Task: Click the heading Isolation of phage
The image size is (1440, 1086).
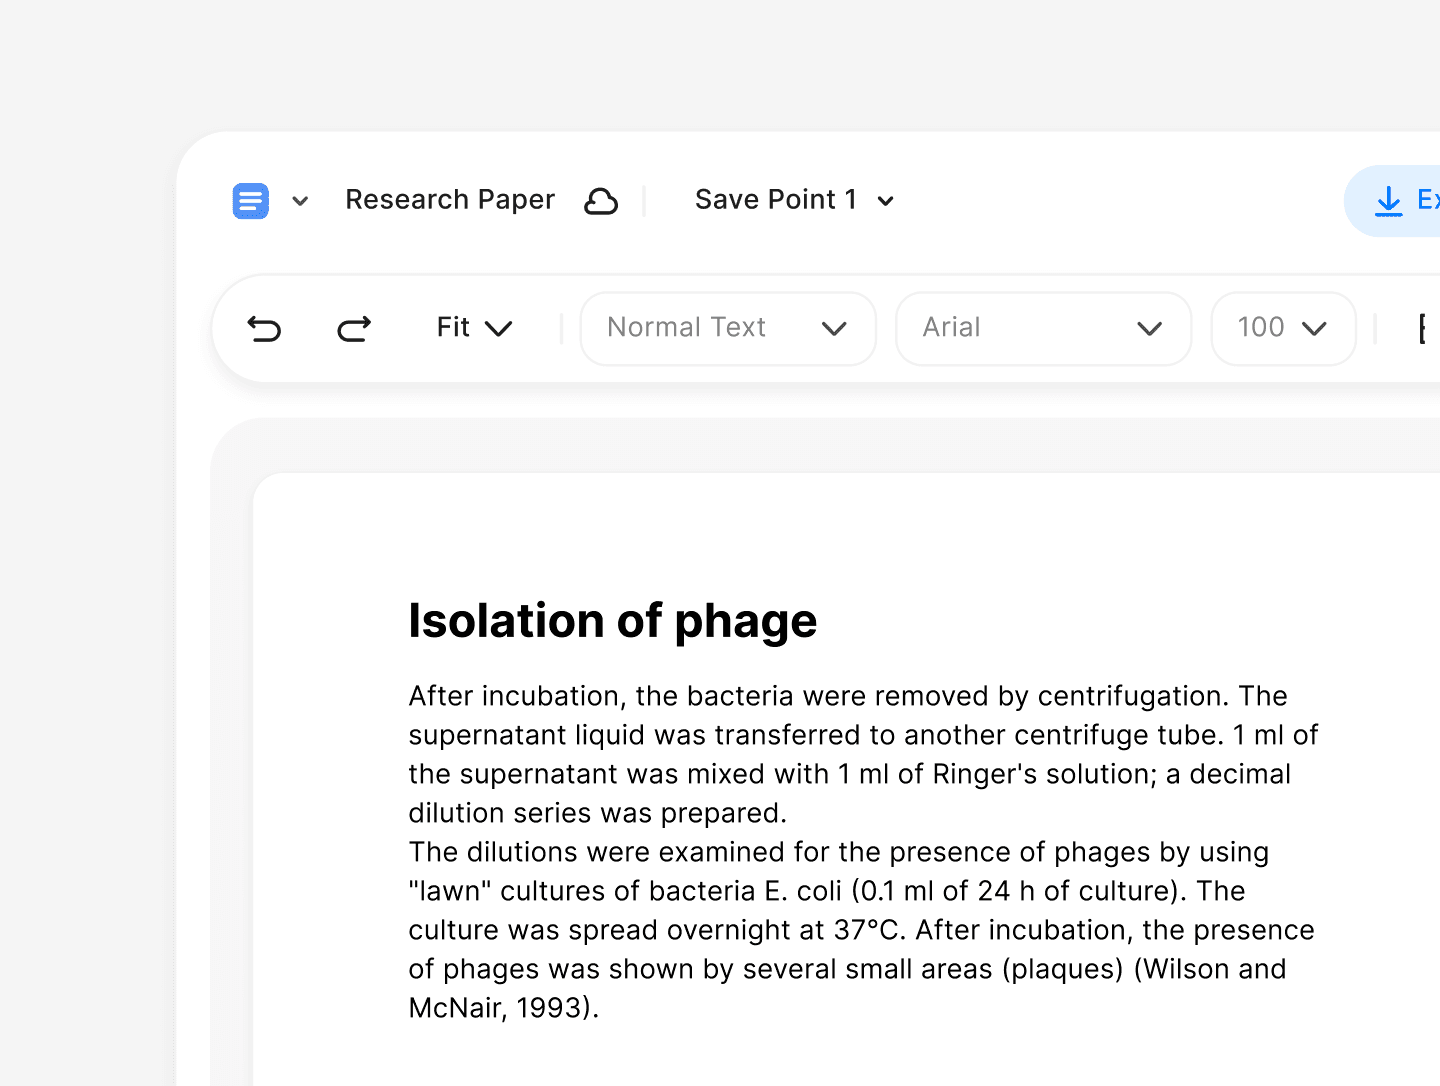Action: coord(612,621)
